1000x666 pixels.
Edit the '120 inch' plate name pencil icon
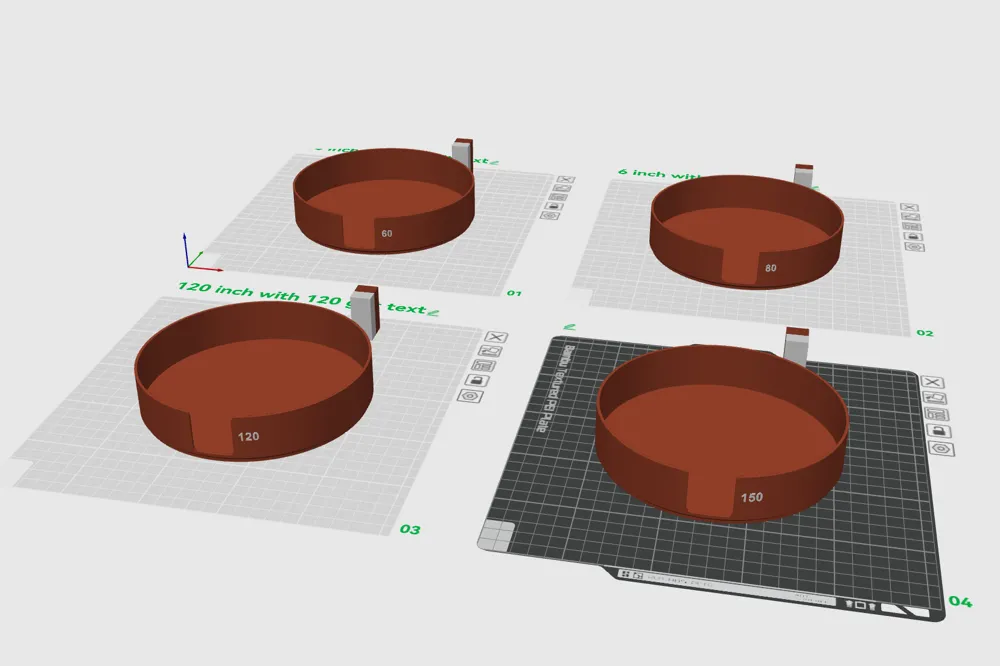434,312
